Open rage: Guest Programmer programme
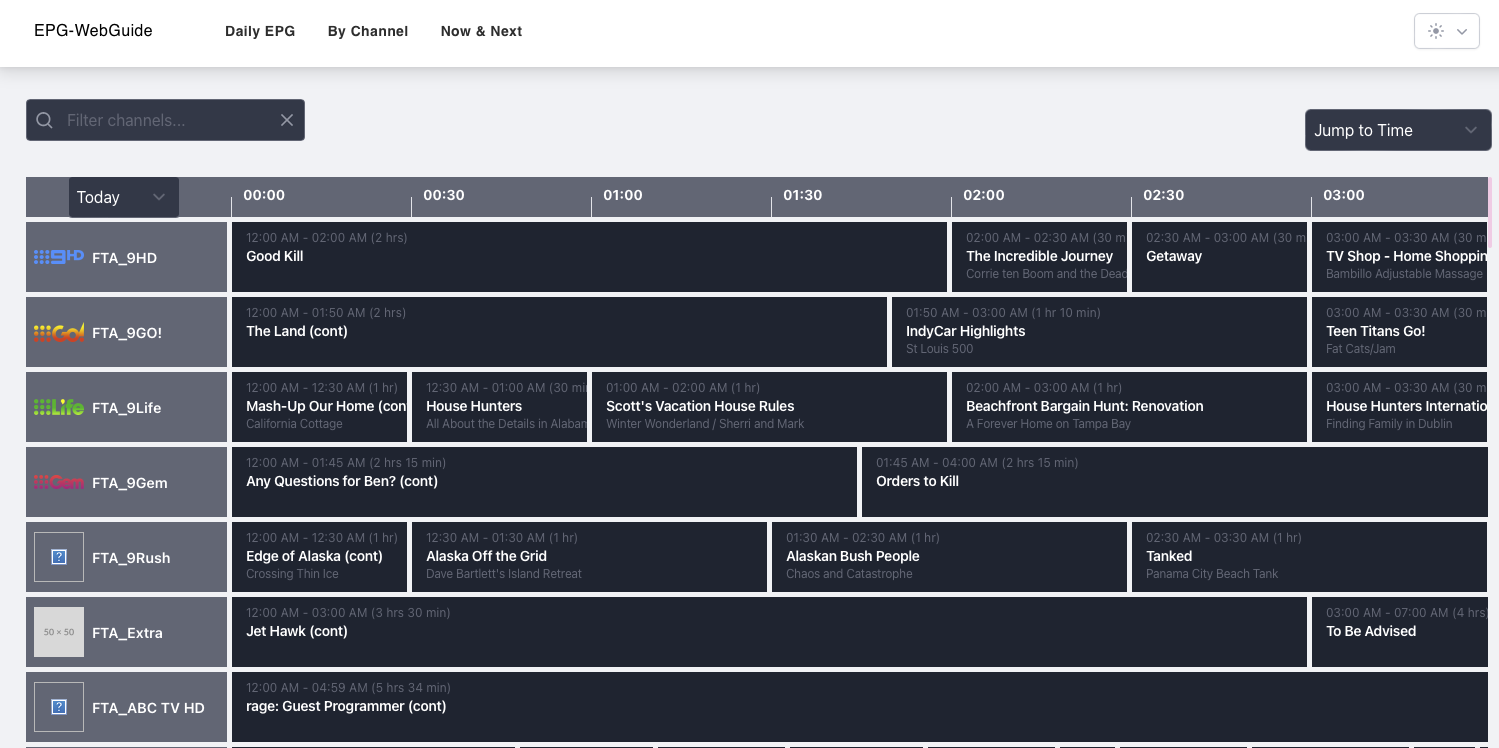The width and height of the screenshot is (1499, 748). pyautogui.click(x=860, y=707)
